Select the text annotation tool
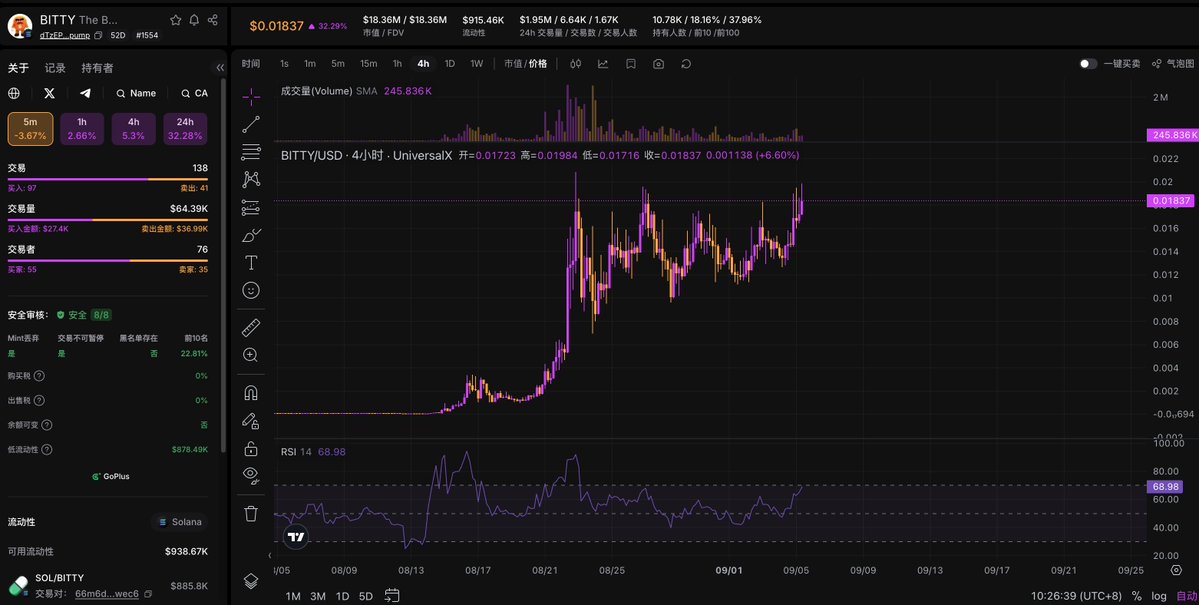Image resolution: width=1199 pixels, height=605 pixels. point(251,263)
